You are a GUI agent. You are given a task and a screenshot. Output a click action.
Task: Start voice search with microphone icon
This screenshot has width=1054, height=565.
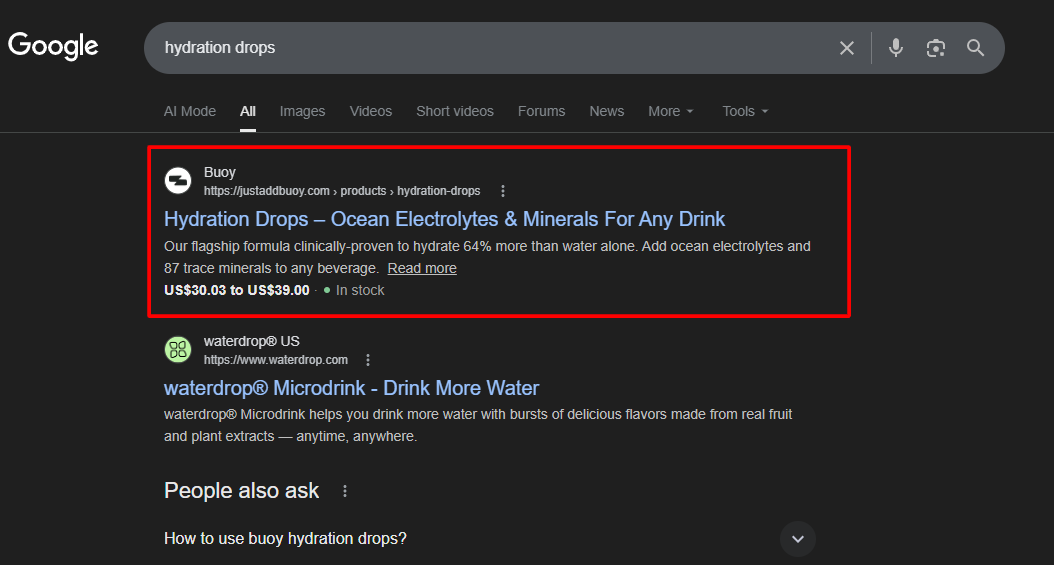(x=895, y=48)
